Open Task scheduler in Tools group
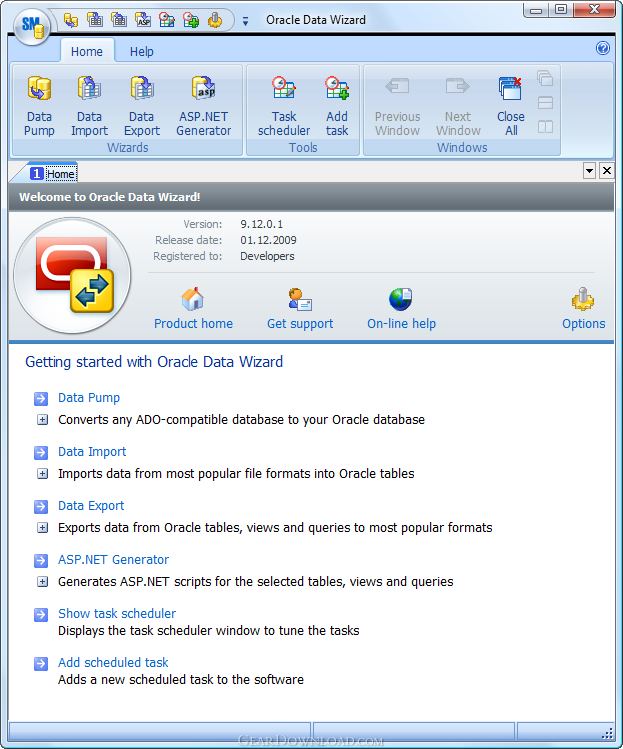This screenshot has width=623, height=749. [284, 106]
